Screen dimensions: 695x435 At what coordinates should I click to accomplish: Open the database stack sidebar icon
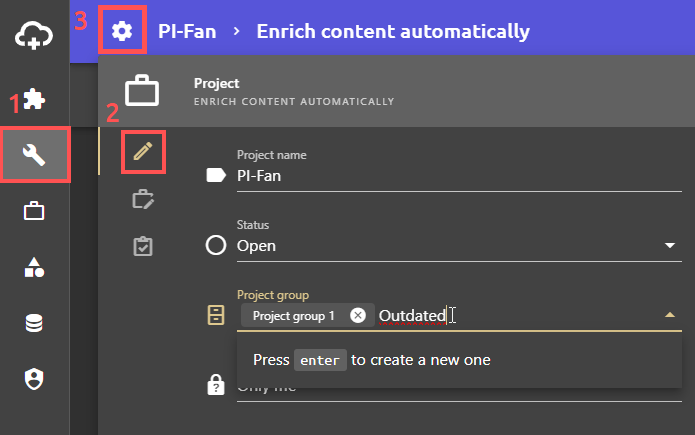[34, 323]
